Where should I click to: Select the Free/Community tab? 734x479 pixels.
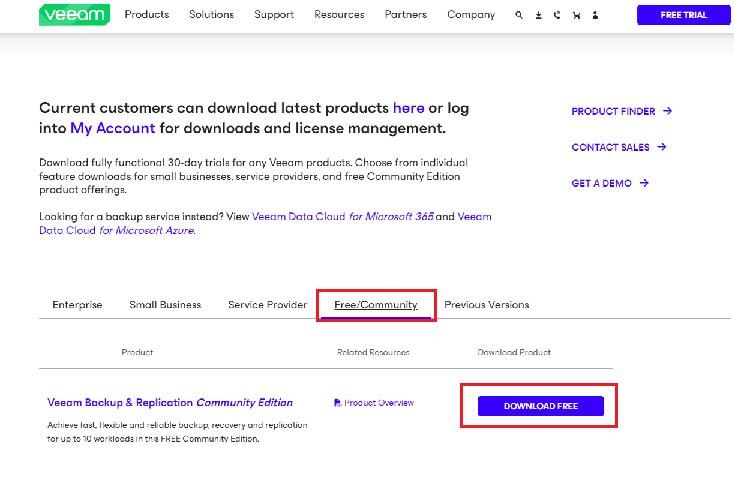[376, 305]
